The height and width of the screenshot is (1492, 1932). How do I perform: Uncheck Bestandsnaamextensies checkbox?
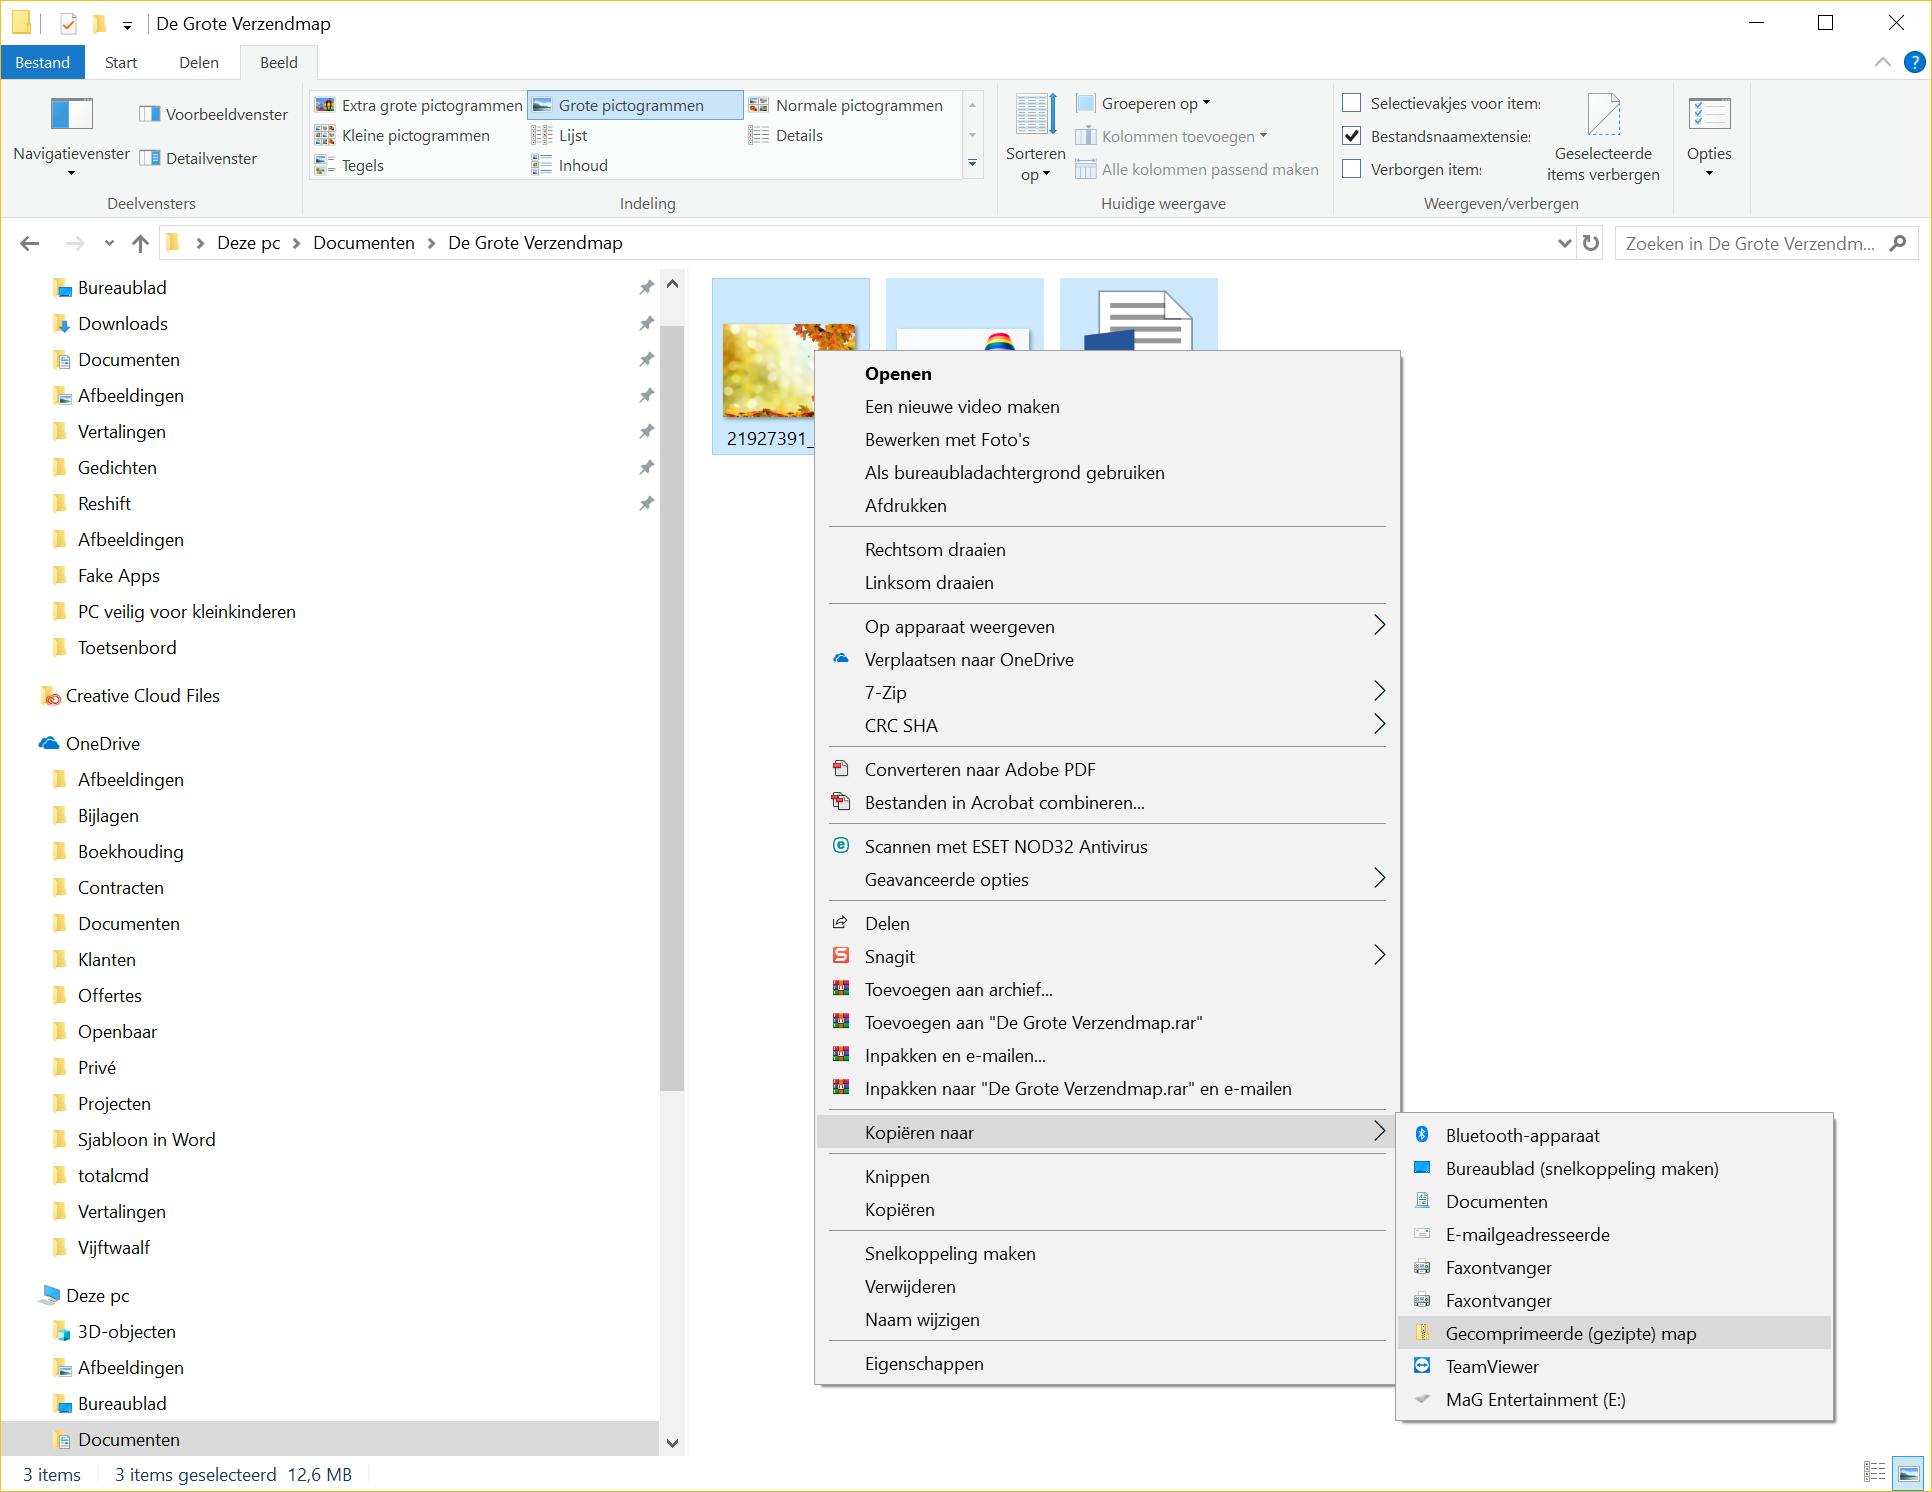(x=1352, y=136)
